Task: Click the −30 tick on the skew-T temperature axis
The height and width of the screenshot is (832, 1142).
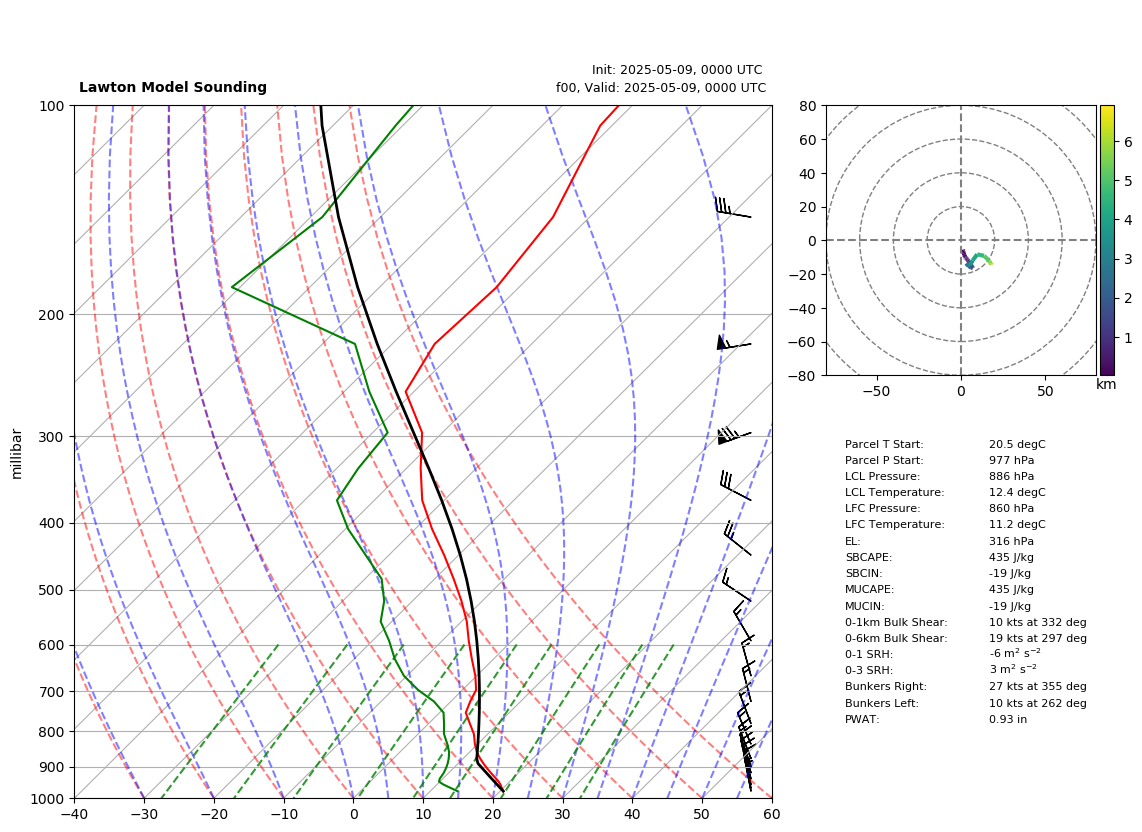Action: [143, 814]
